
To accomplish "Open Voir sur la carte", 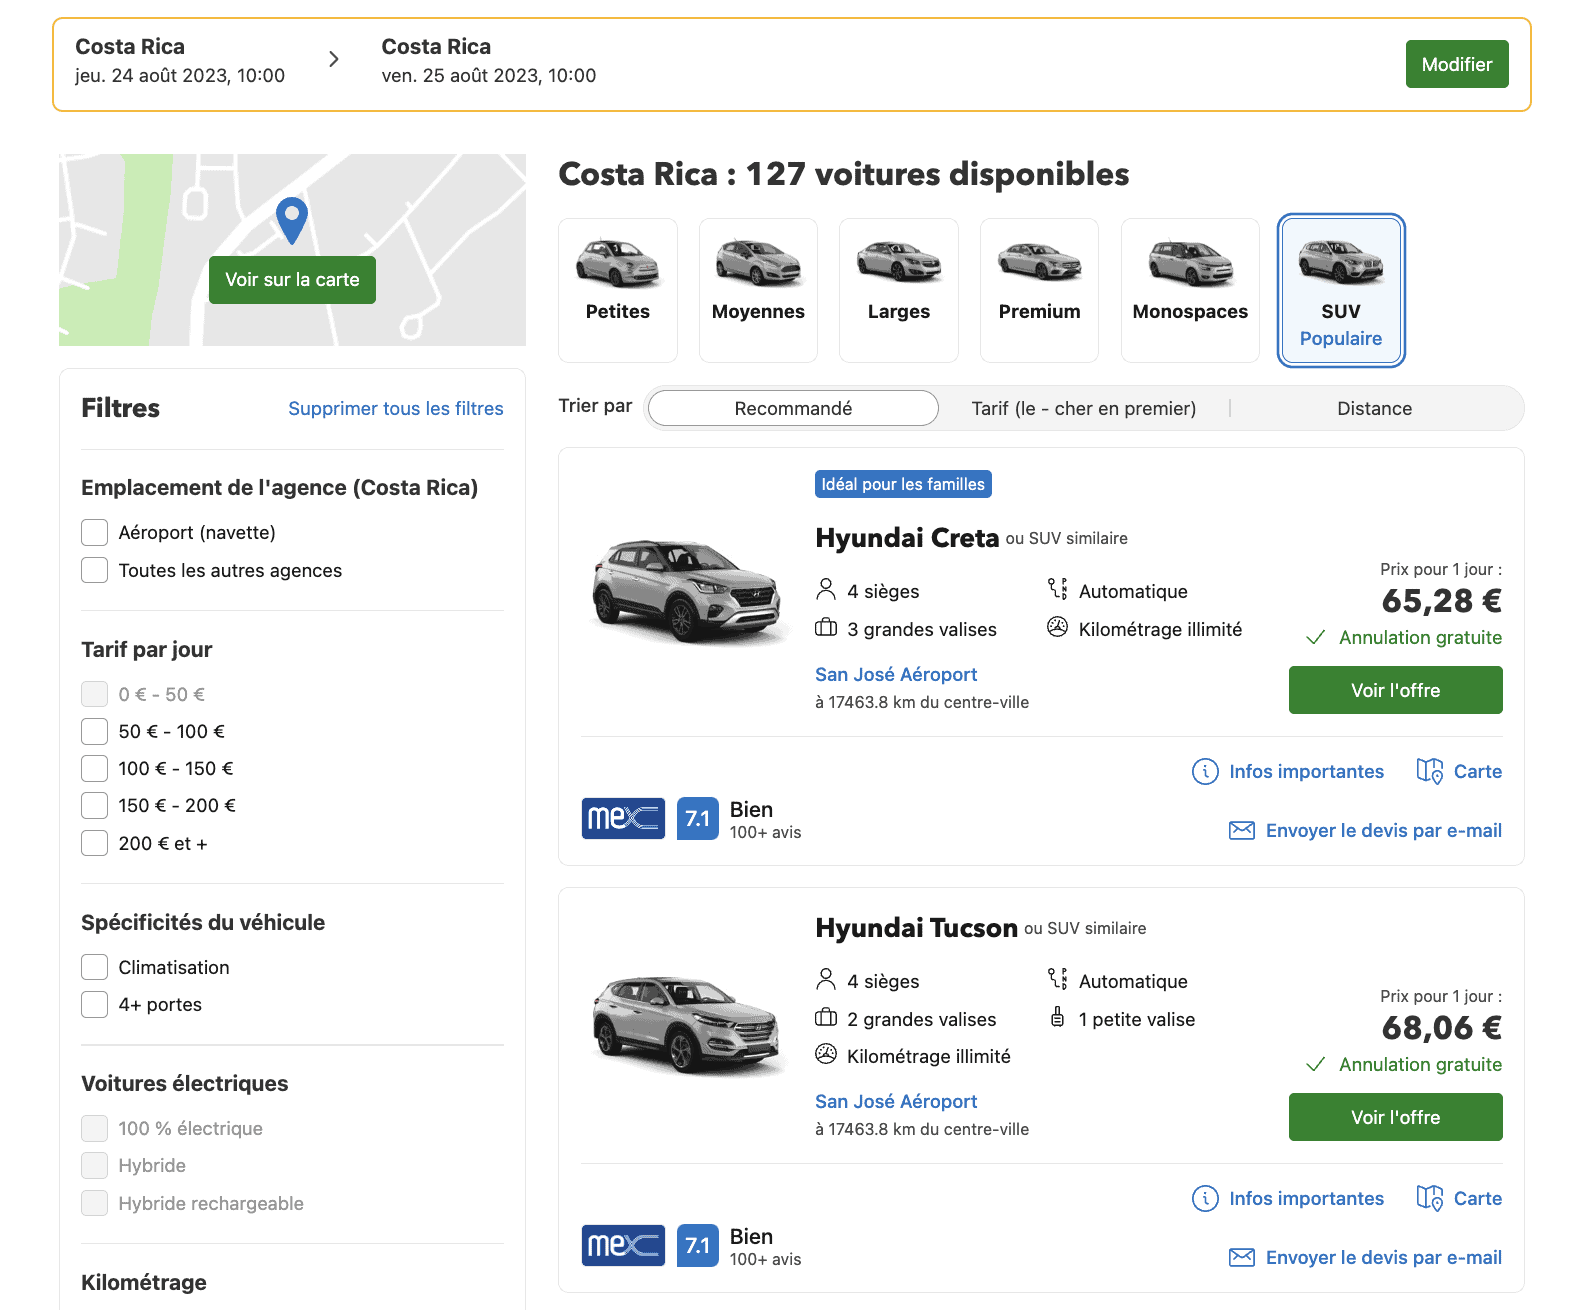I will [292, 280].
